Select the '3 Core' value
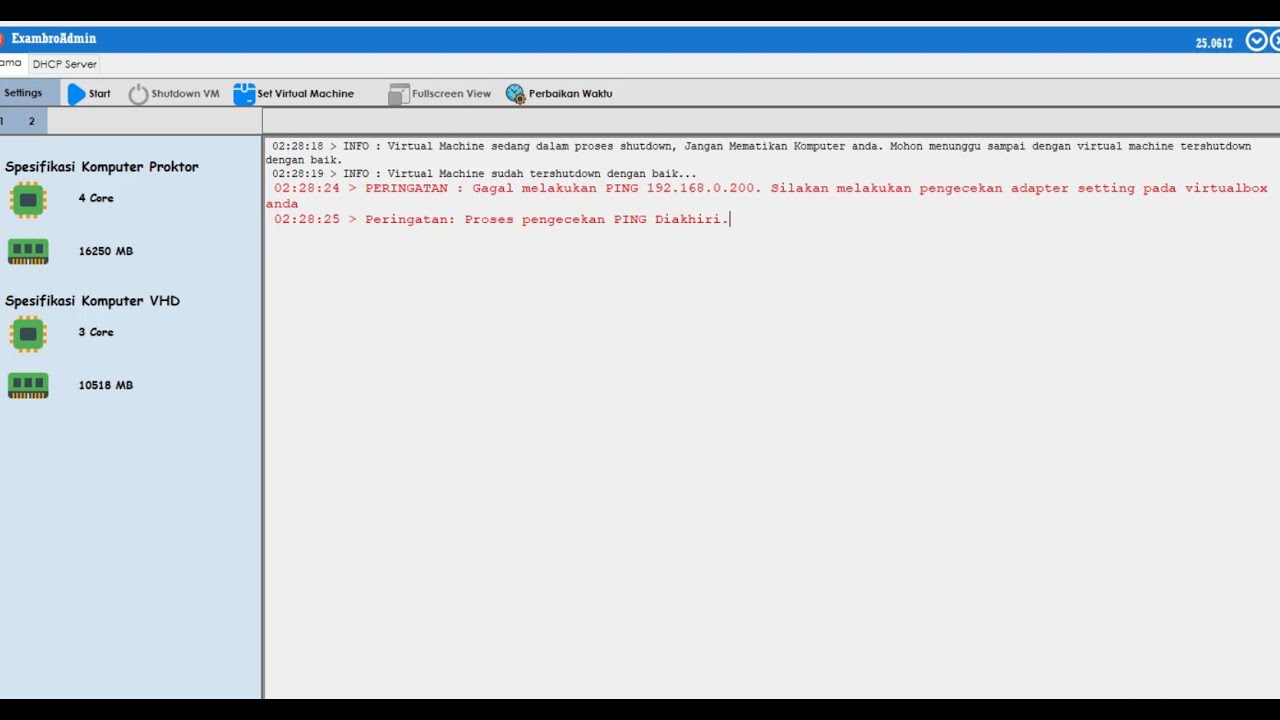This screenshot has height=720, width=1280. tap(96, 332)
